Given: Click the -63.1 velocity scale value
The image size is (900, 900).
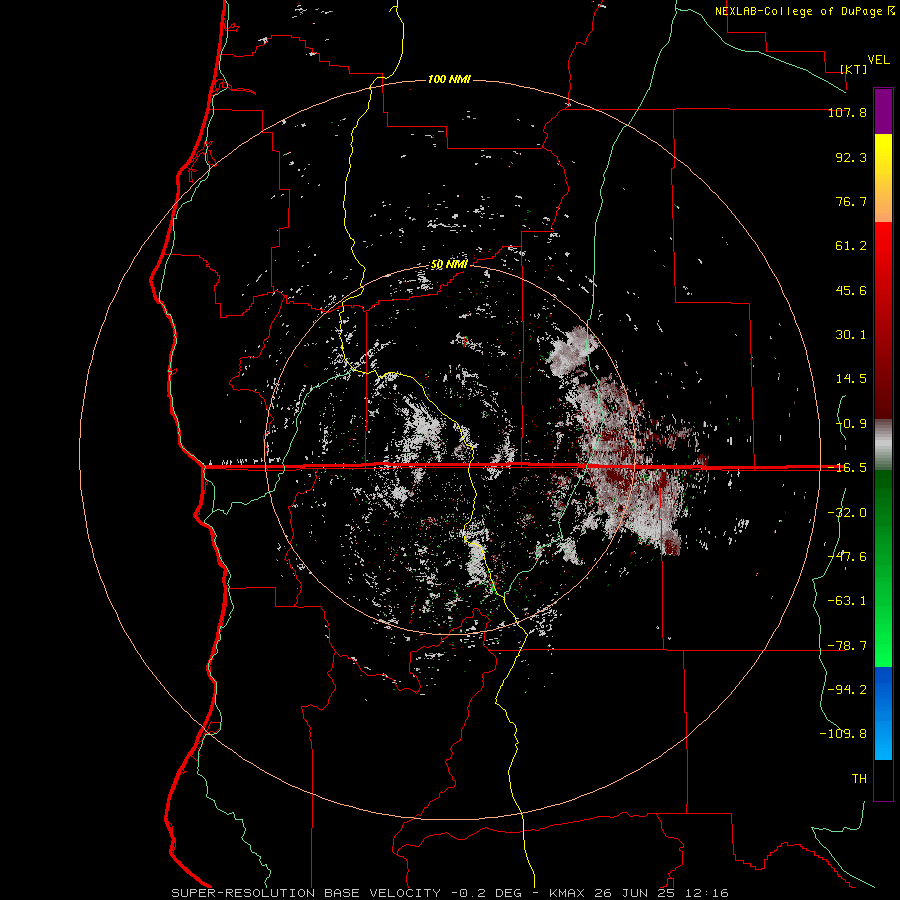Looking at the screenshot, I should point(847,601).
